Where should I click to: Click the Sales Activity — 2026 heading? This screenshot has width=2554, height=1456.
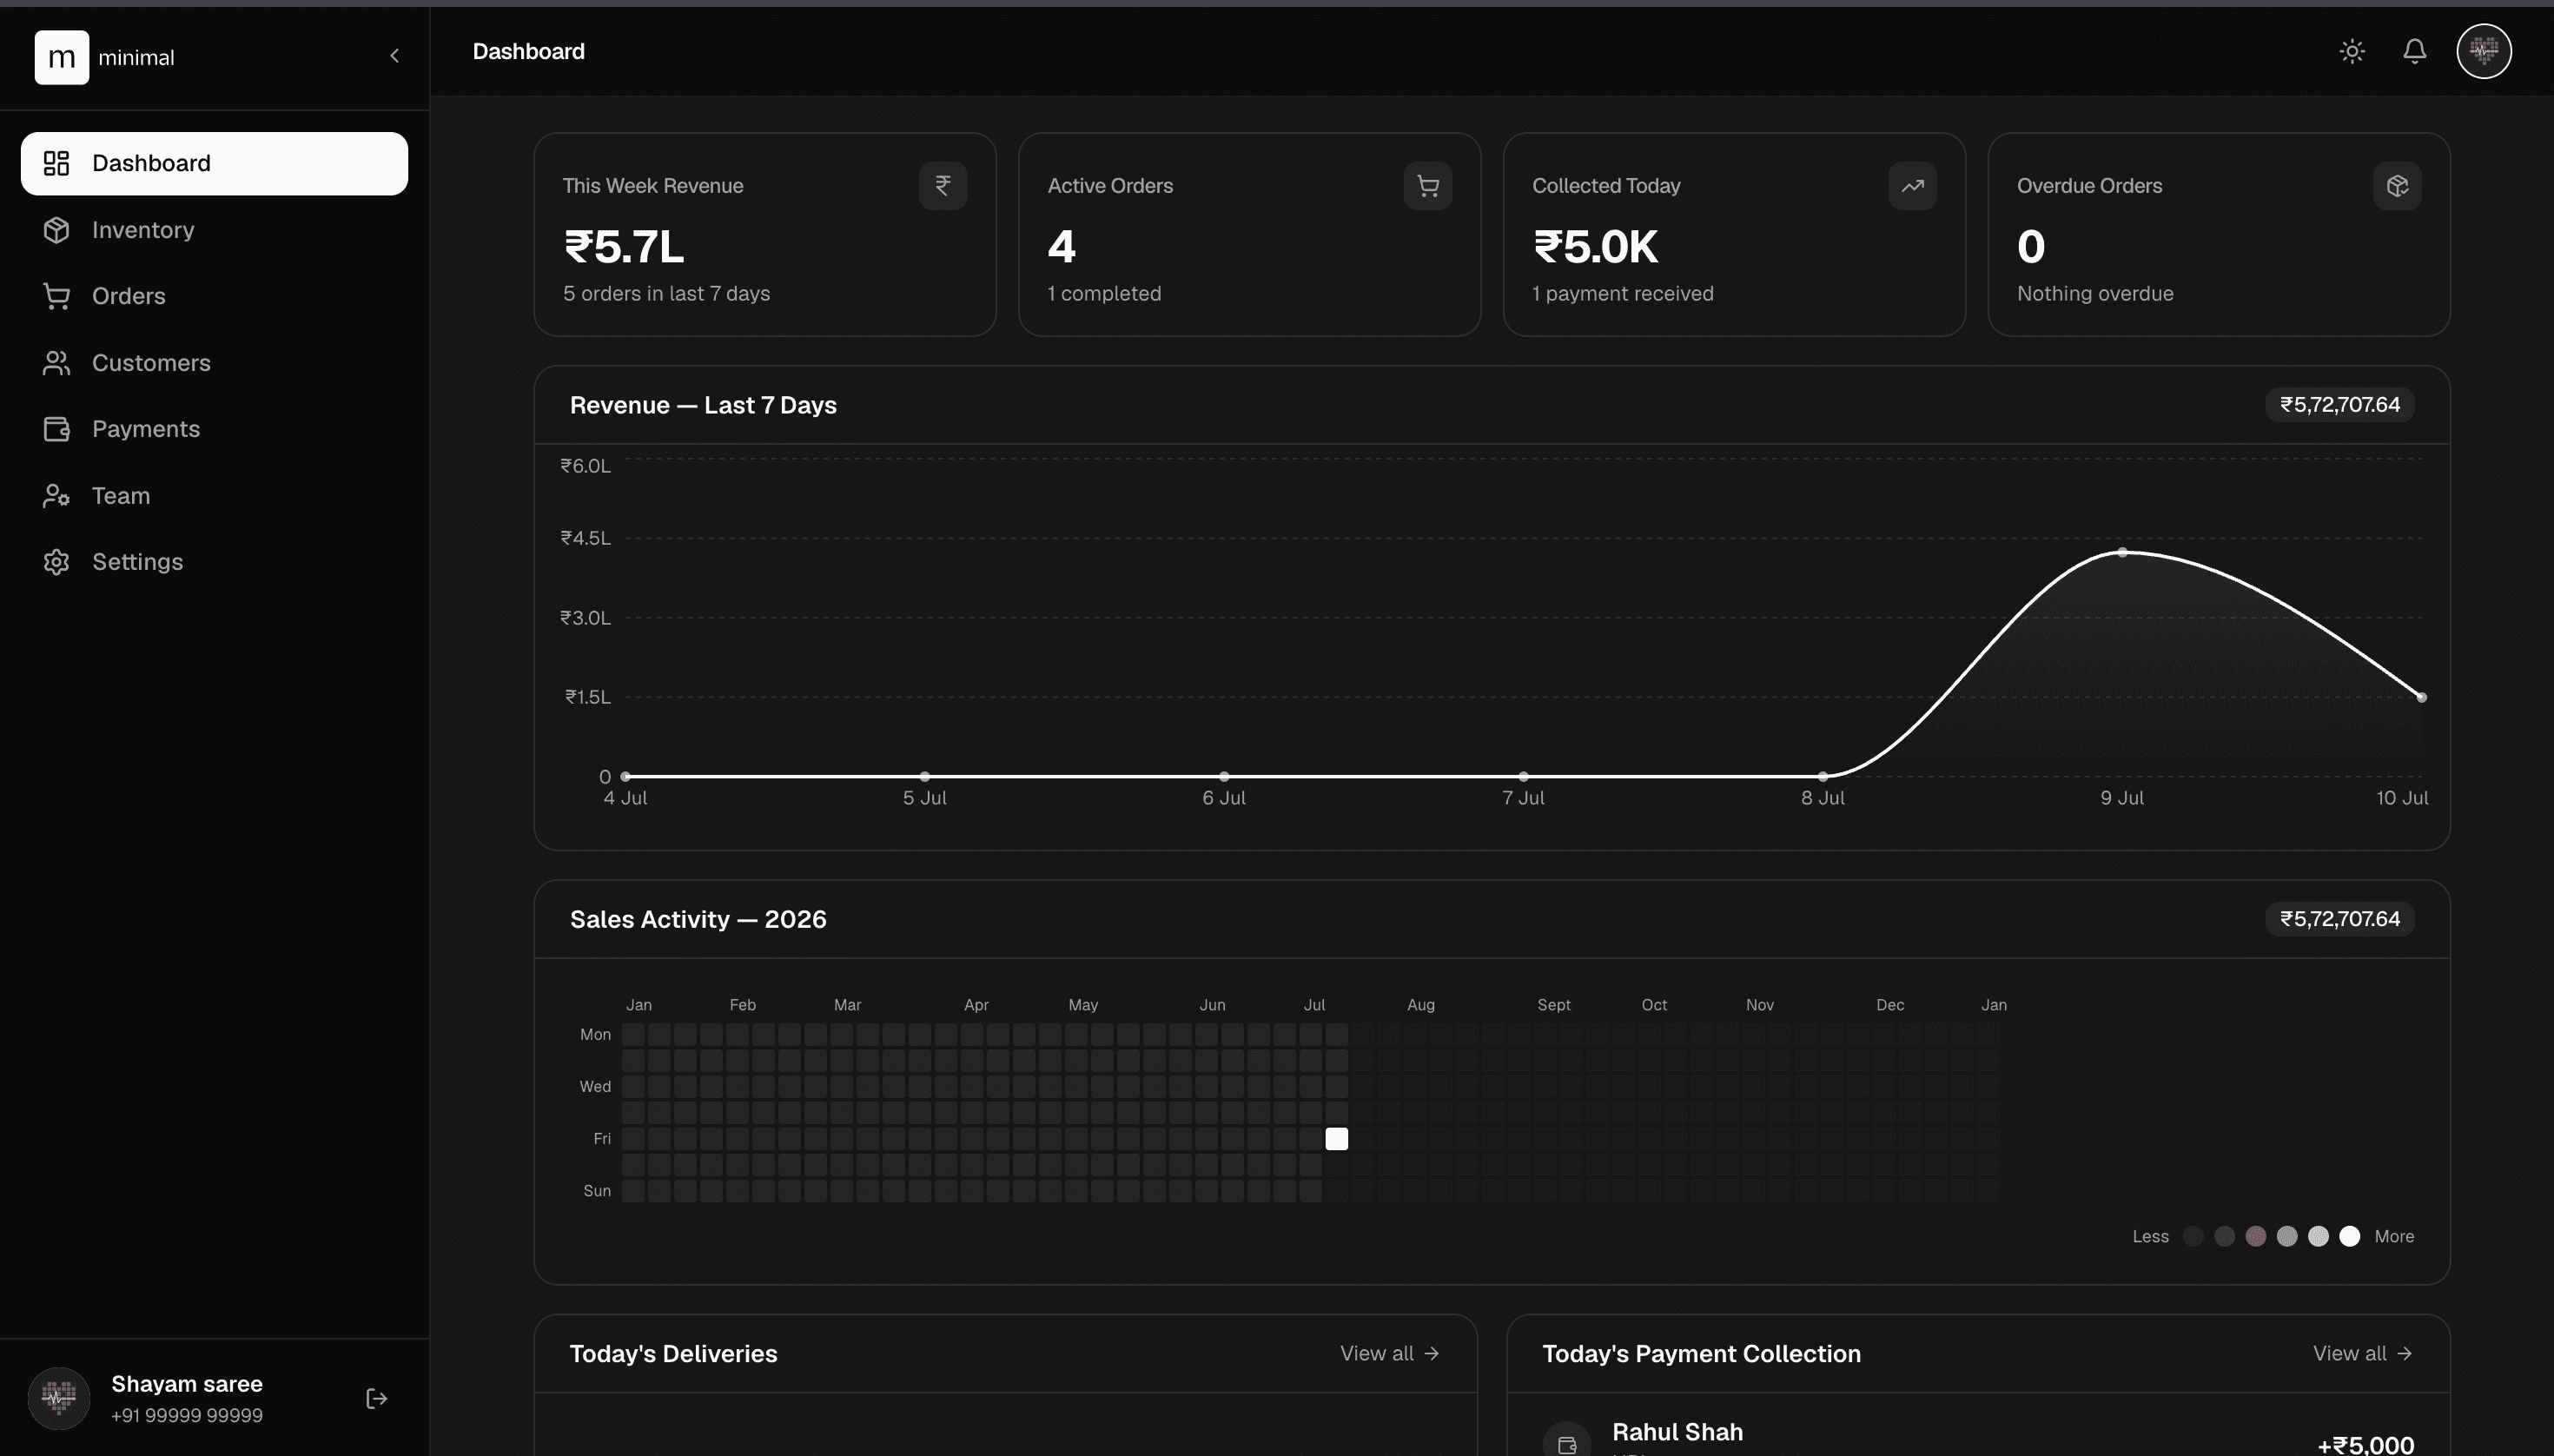[698, 919]
